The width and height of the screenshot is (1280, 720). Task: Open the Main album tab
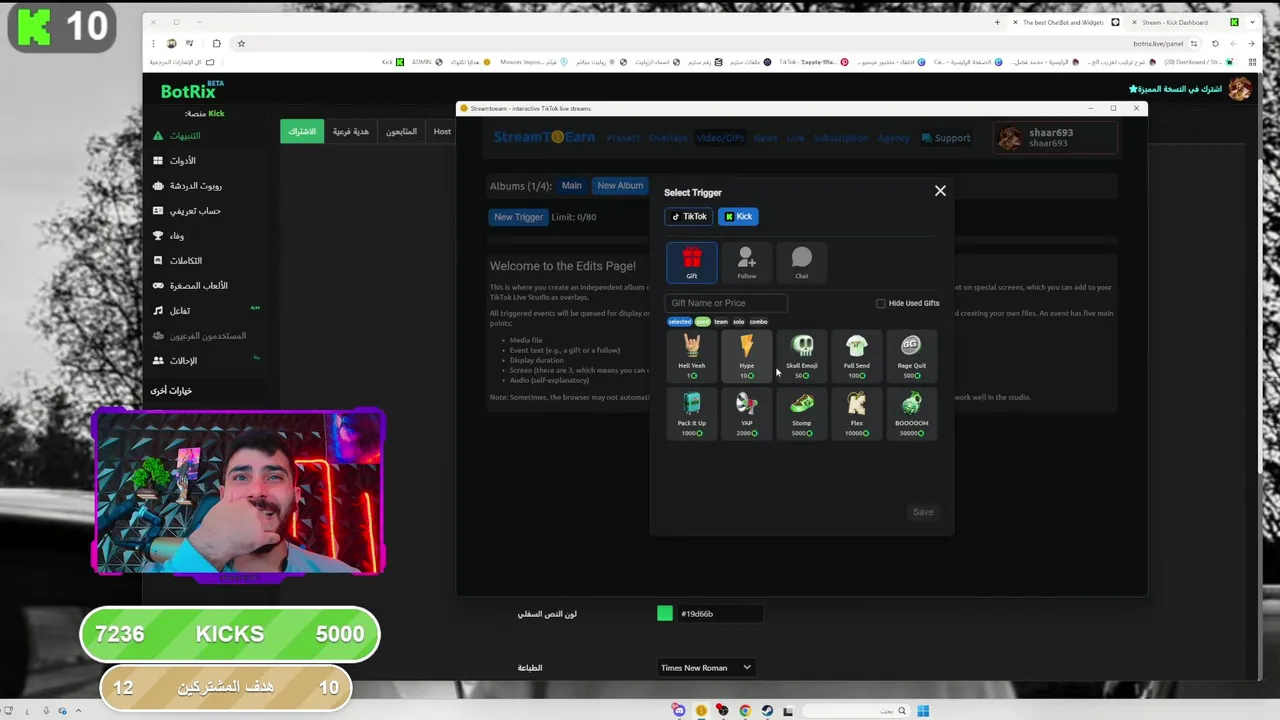click(571, 185)
